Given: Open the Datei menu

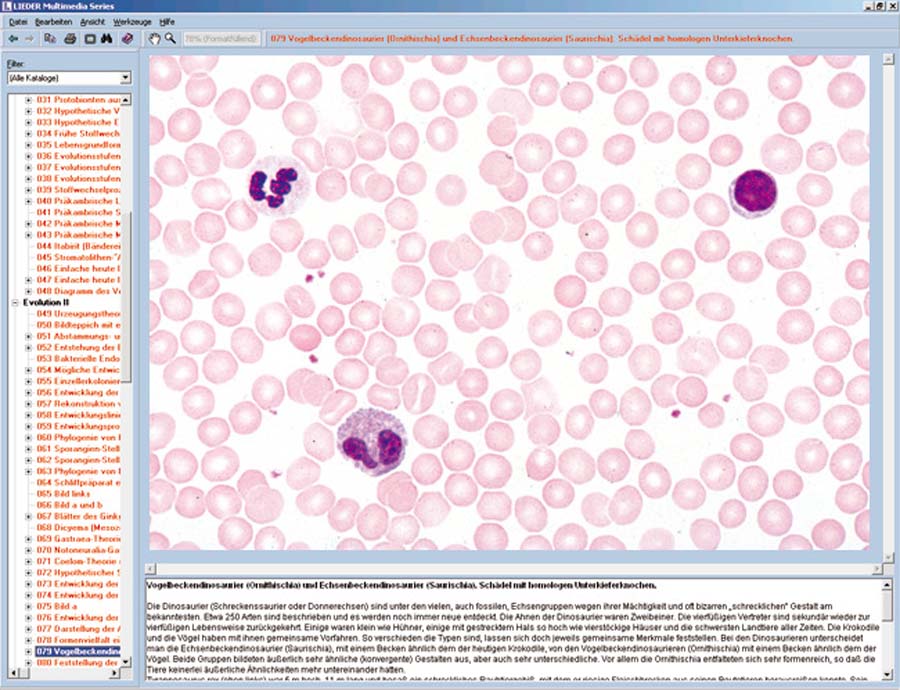Looking at the screenshot, I should coord(18,21).
